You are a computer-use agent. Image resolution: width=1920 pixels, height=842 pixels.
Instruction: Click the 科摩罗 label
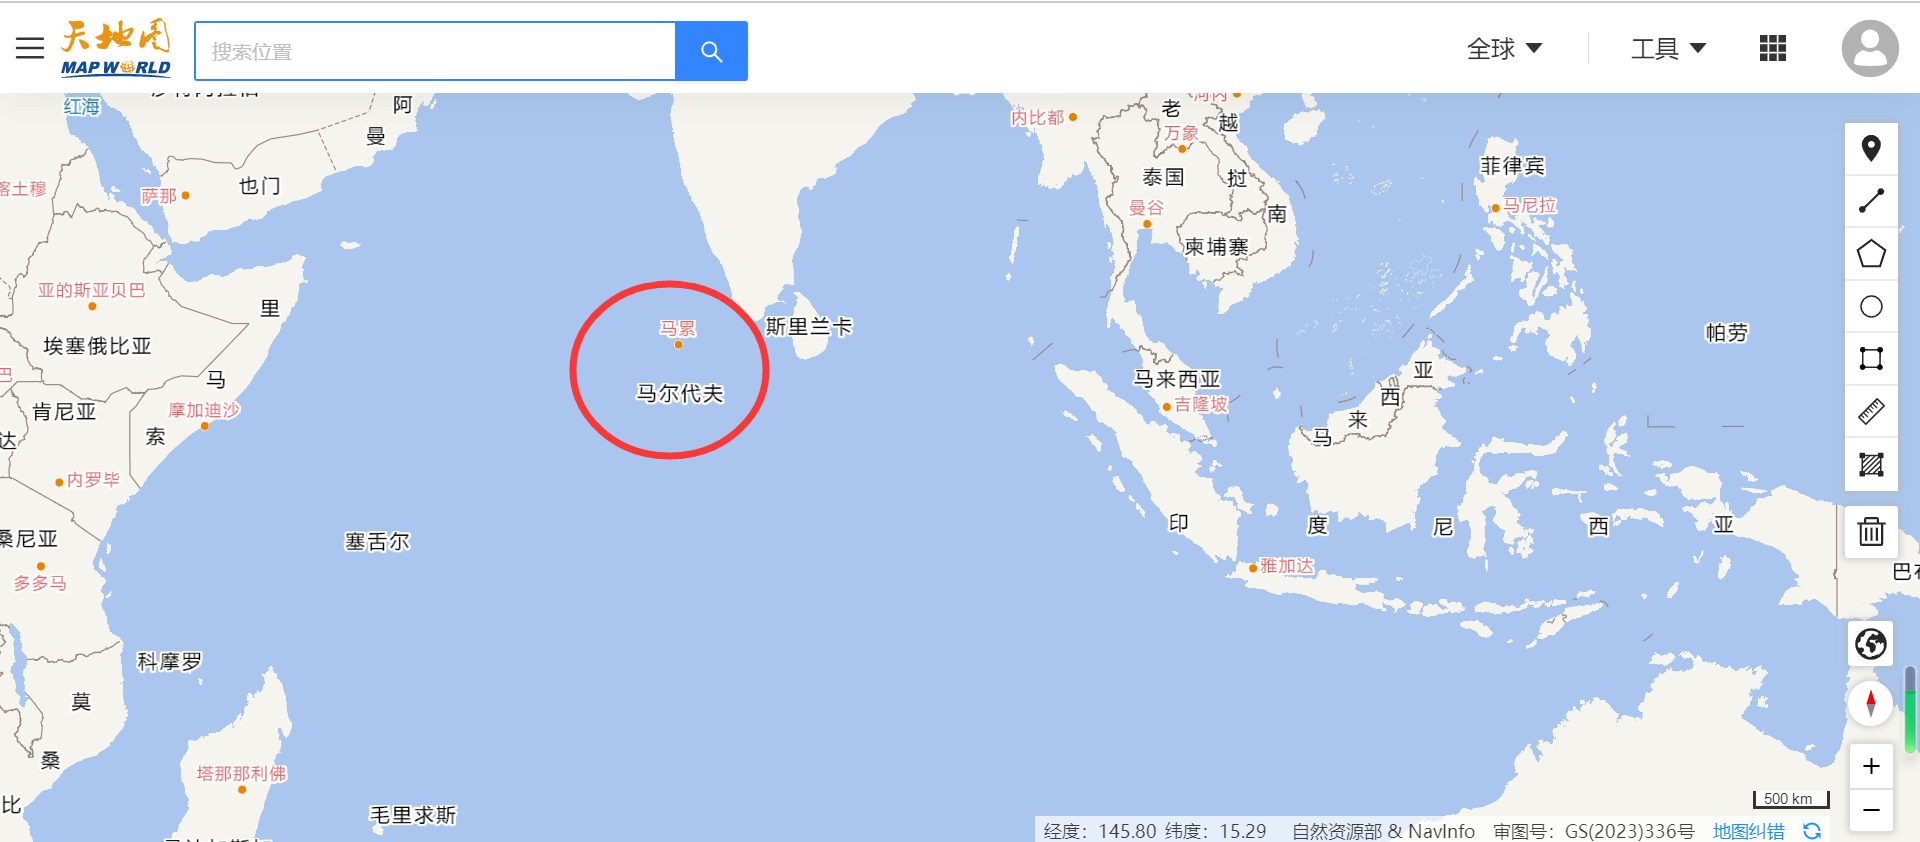pyautogui.click(x=169, y=661)
